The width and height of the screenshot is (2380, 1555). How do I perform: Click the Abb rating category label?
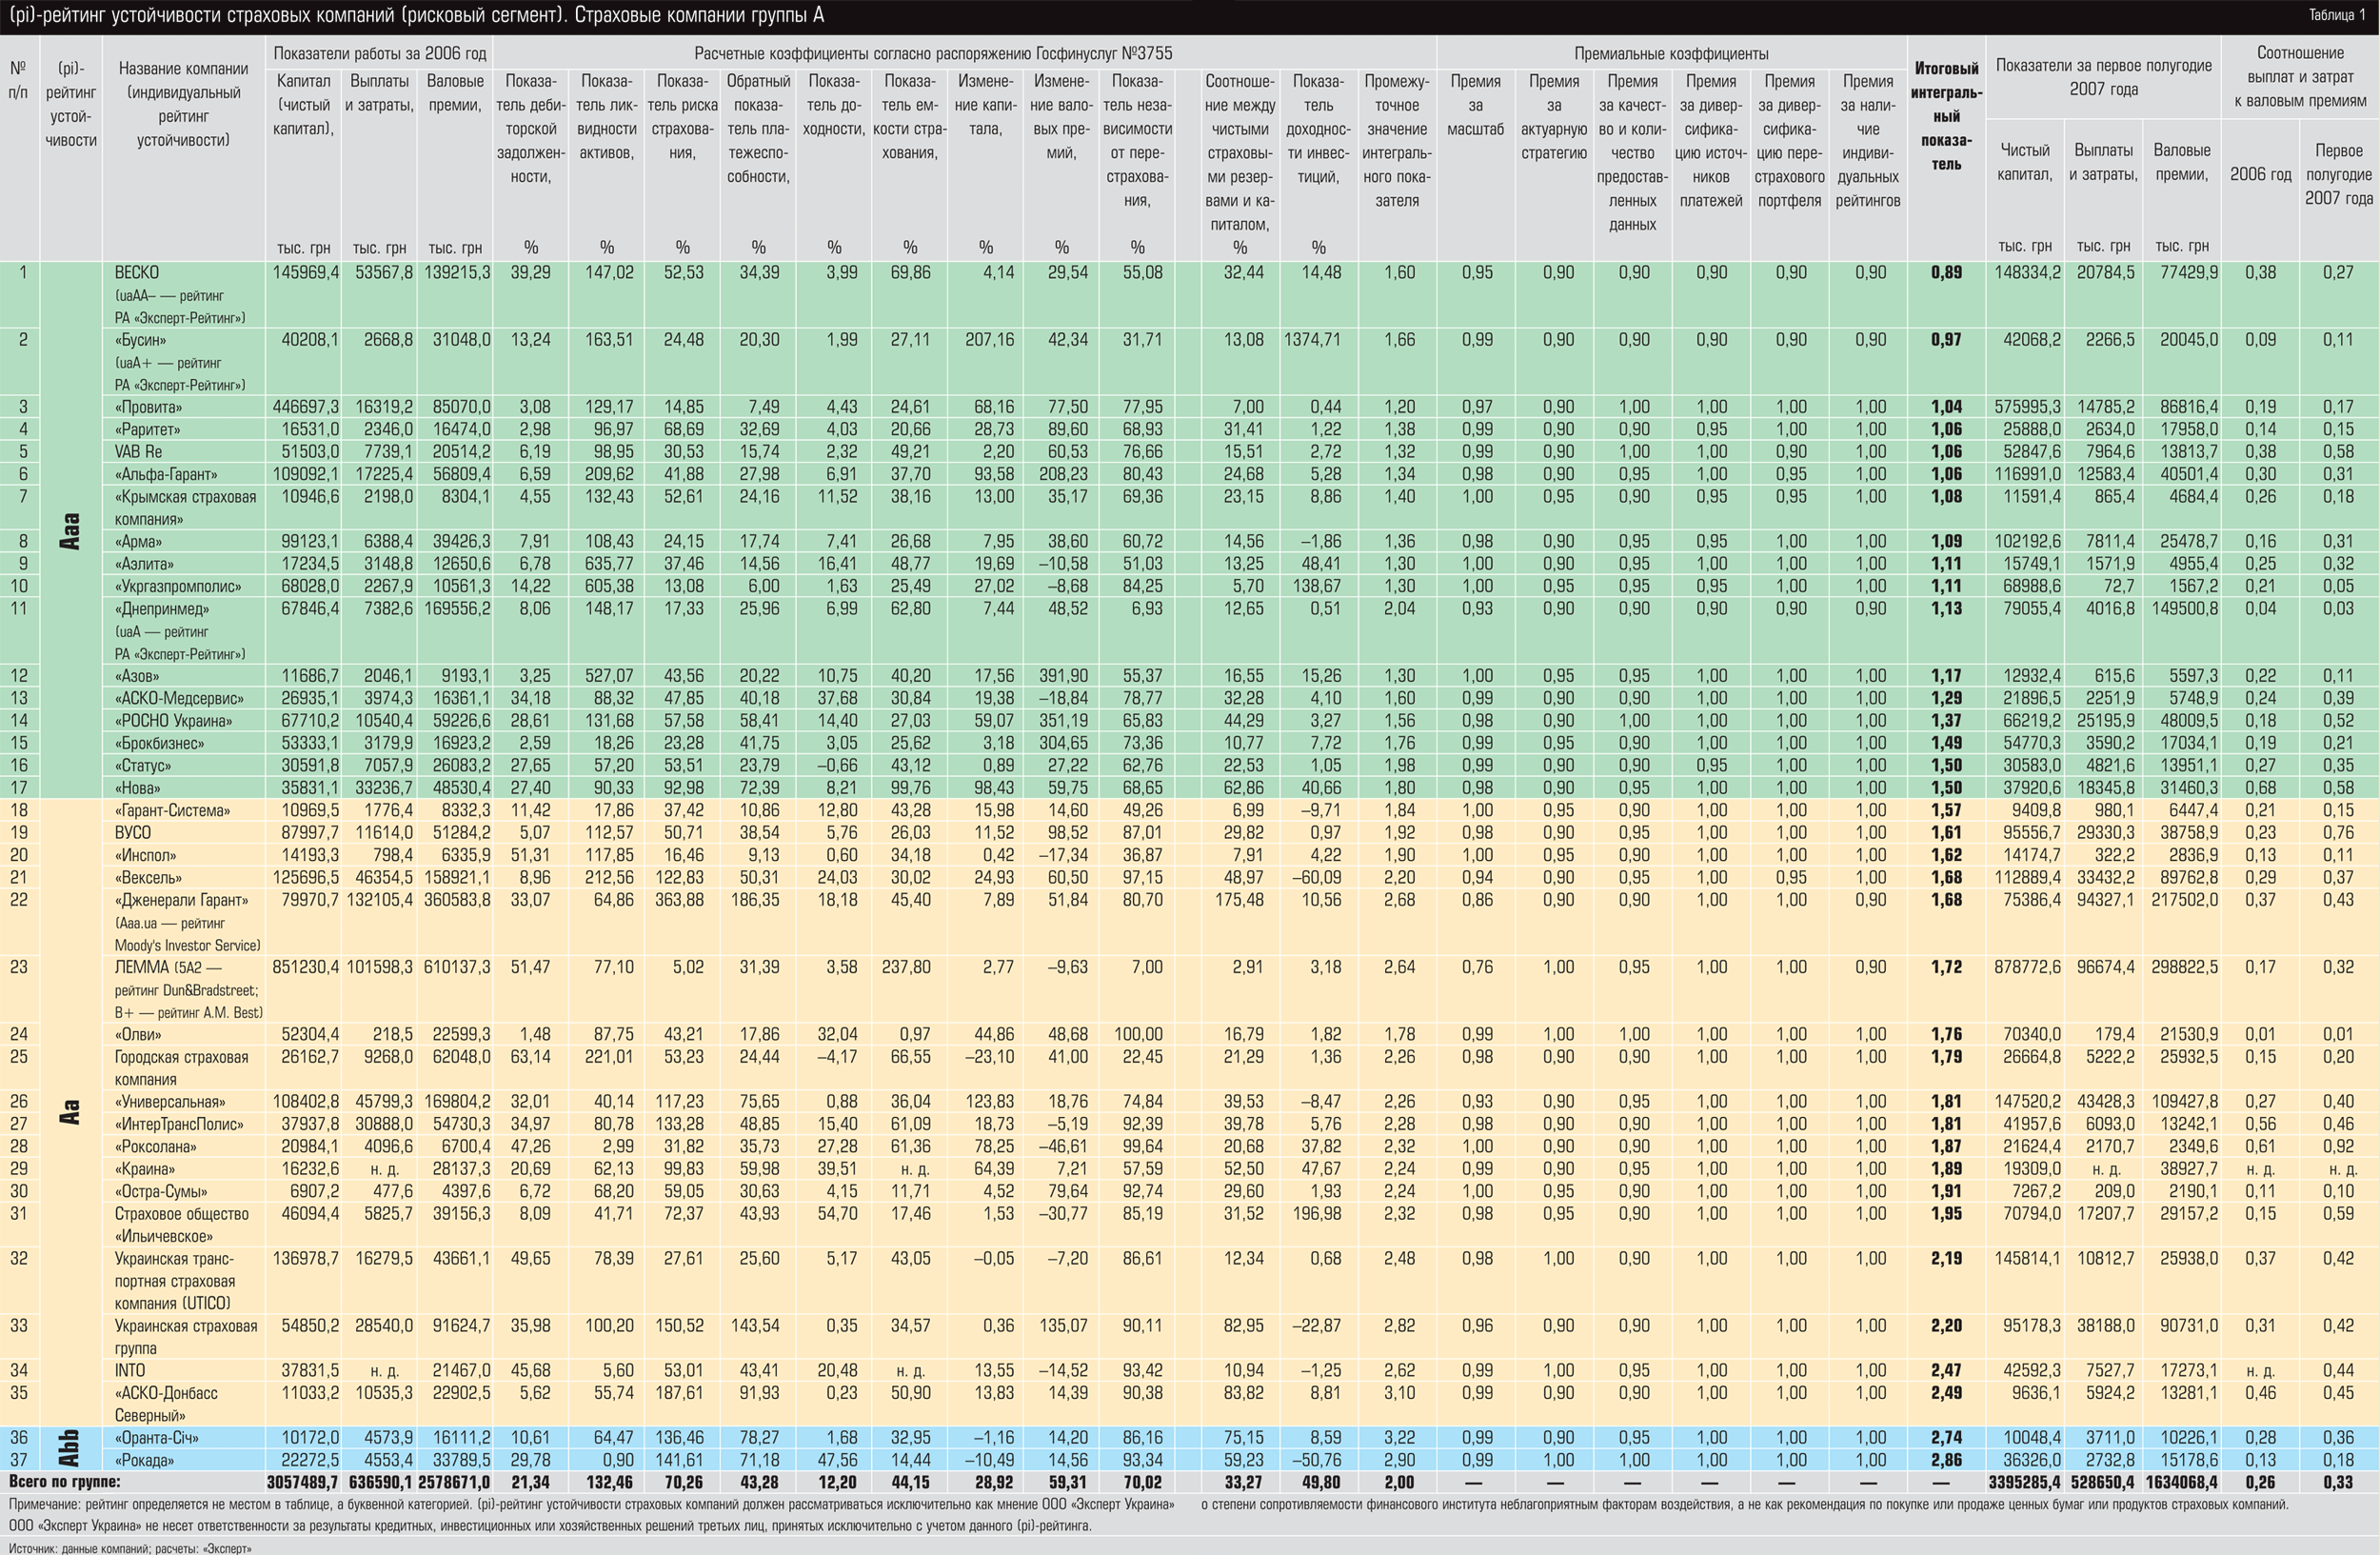click(x=70, y=1449)
